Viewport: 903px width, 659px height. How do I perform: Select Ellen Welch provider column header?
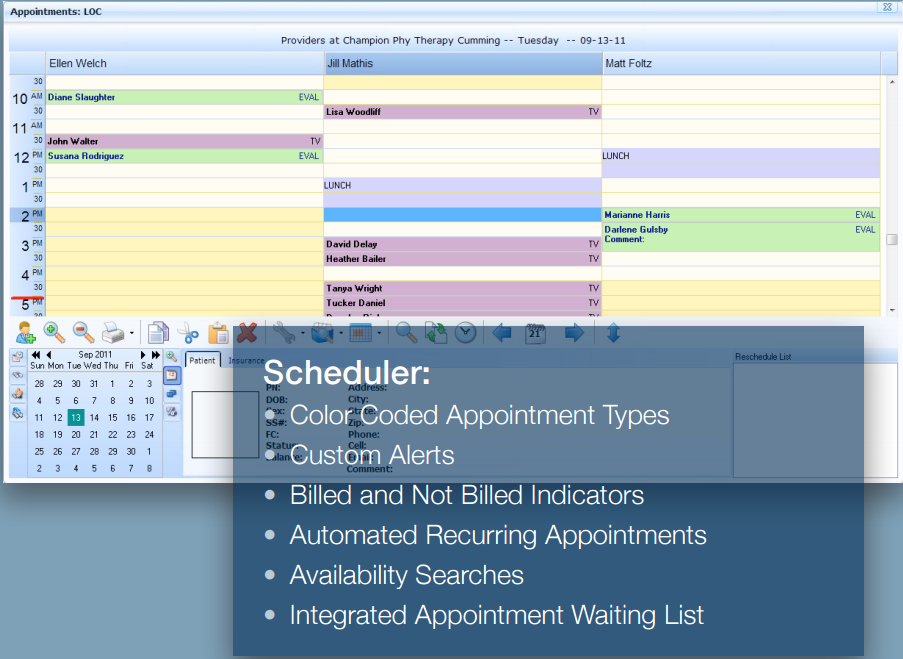[184, 63]
